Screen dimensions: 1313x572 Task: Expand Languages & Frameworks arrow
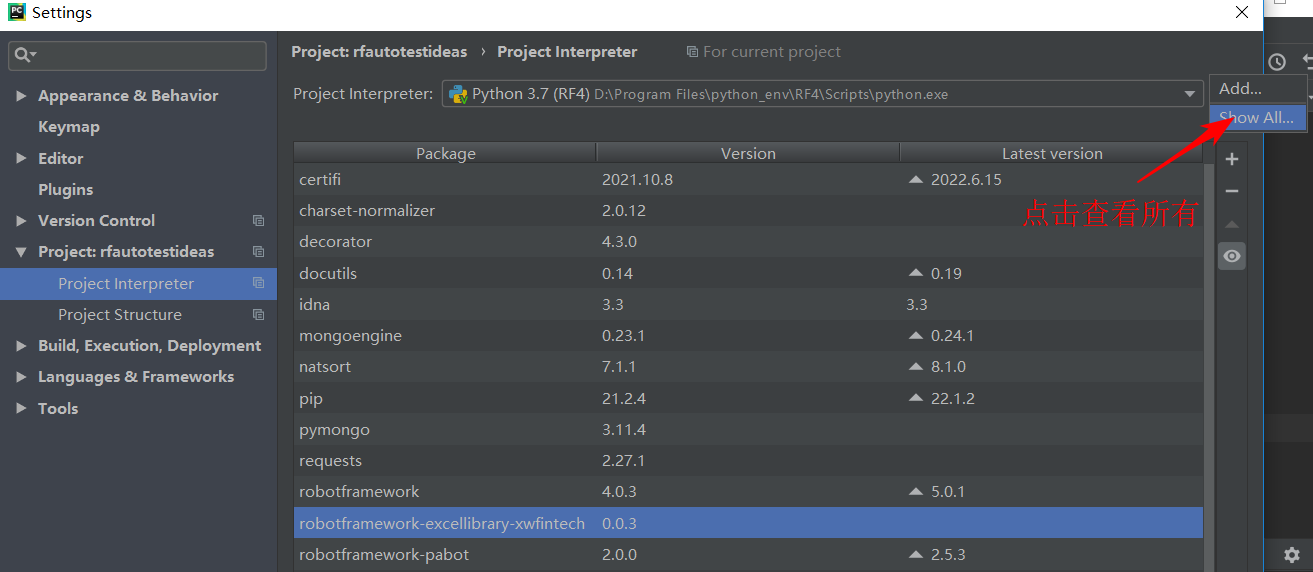tap(21, 377)
